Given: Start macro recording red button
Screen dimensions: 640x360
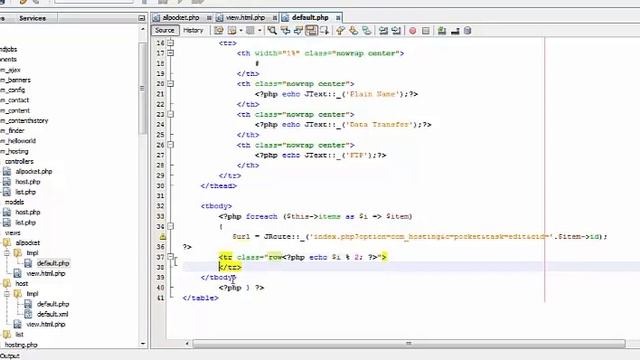Looking at the screenshot, I should point(413,31).
